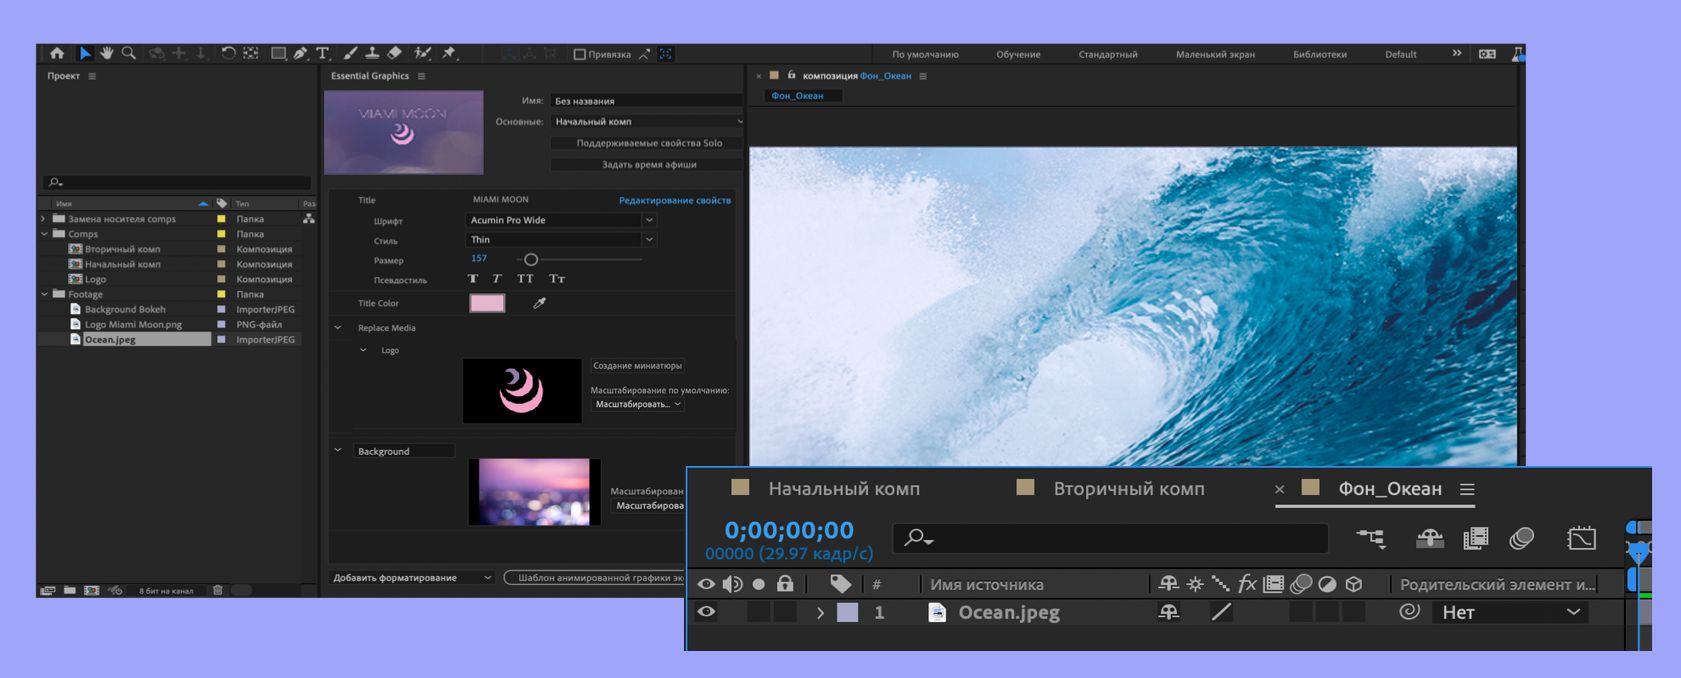Select the Selection arrow tool
The image size is (1681, 678).
point(85,54)
